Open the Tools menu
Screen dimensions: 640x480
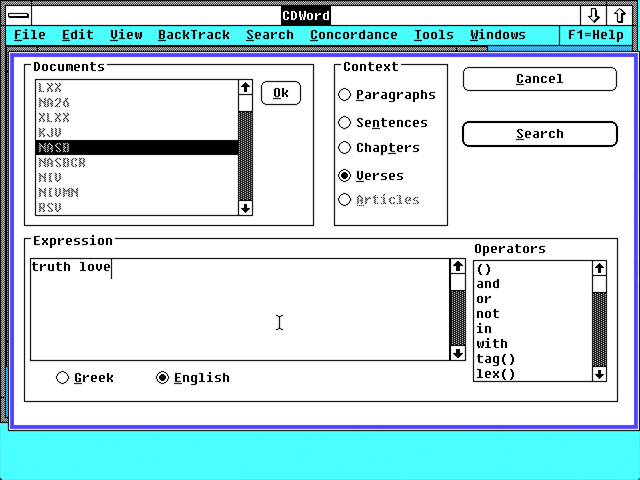point(433,35)
